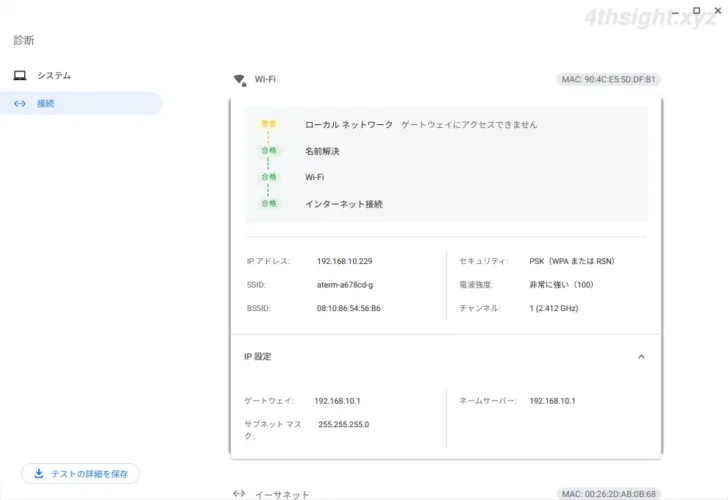This screenshot has height=500, width=728.
Task: Click the 合格 badge for インターネット接続
Action: (269, 203)
